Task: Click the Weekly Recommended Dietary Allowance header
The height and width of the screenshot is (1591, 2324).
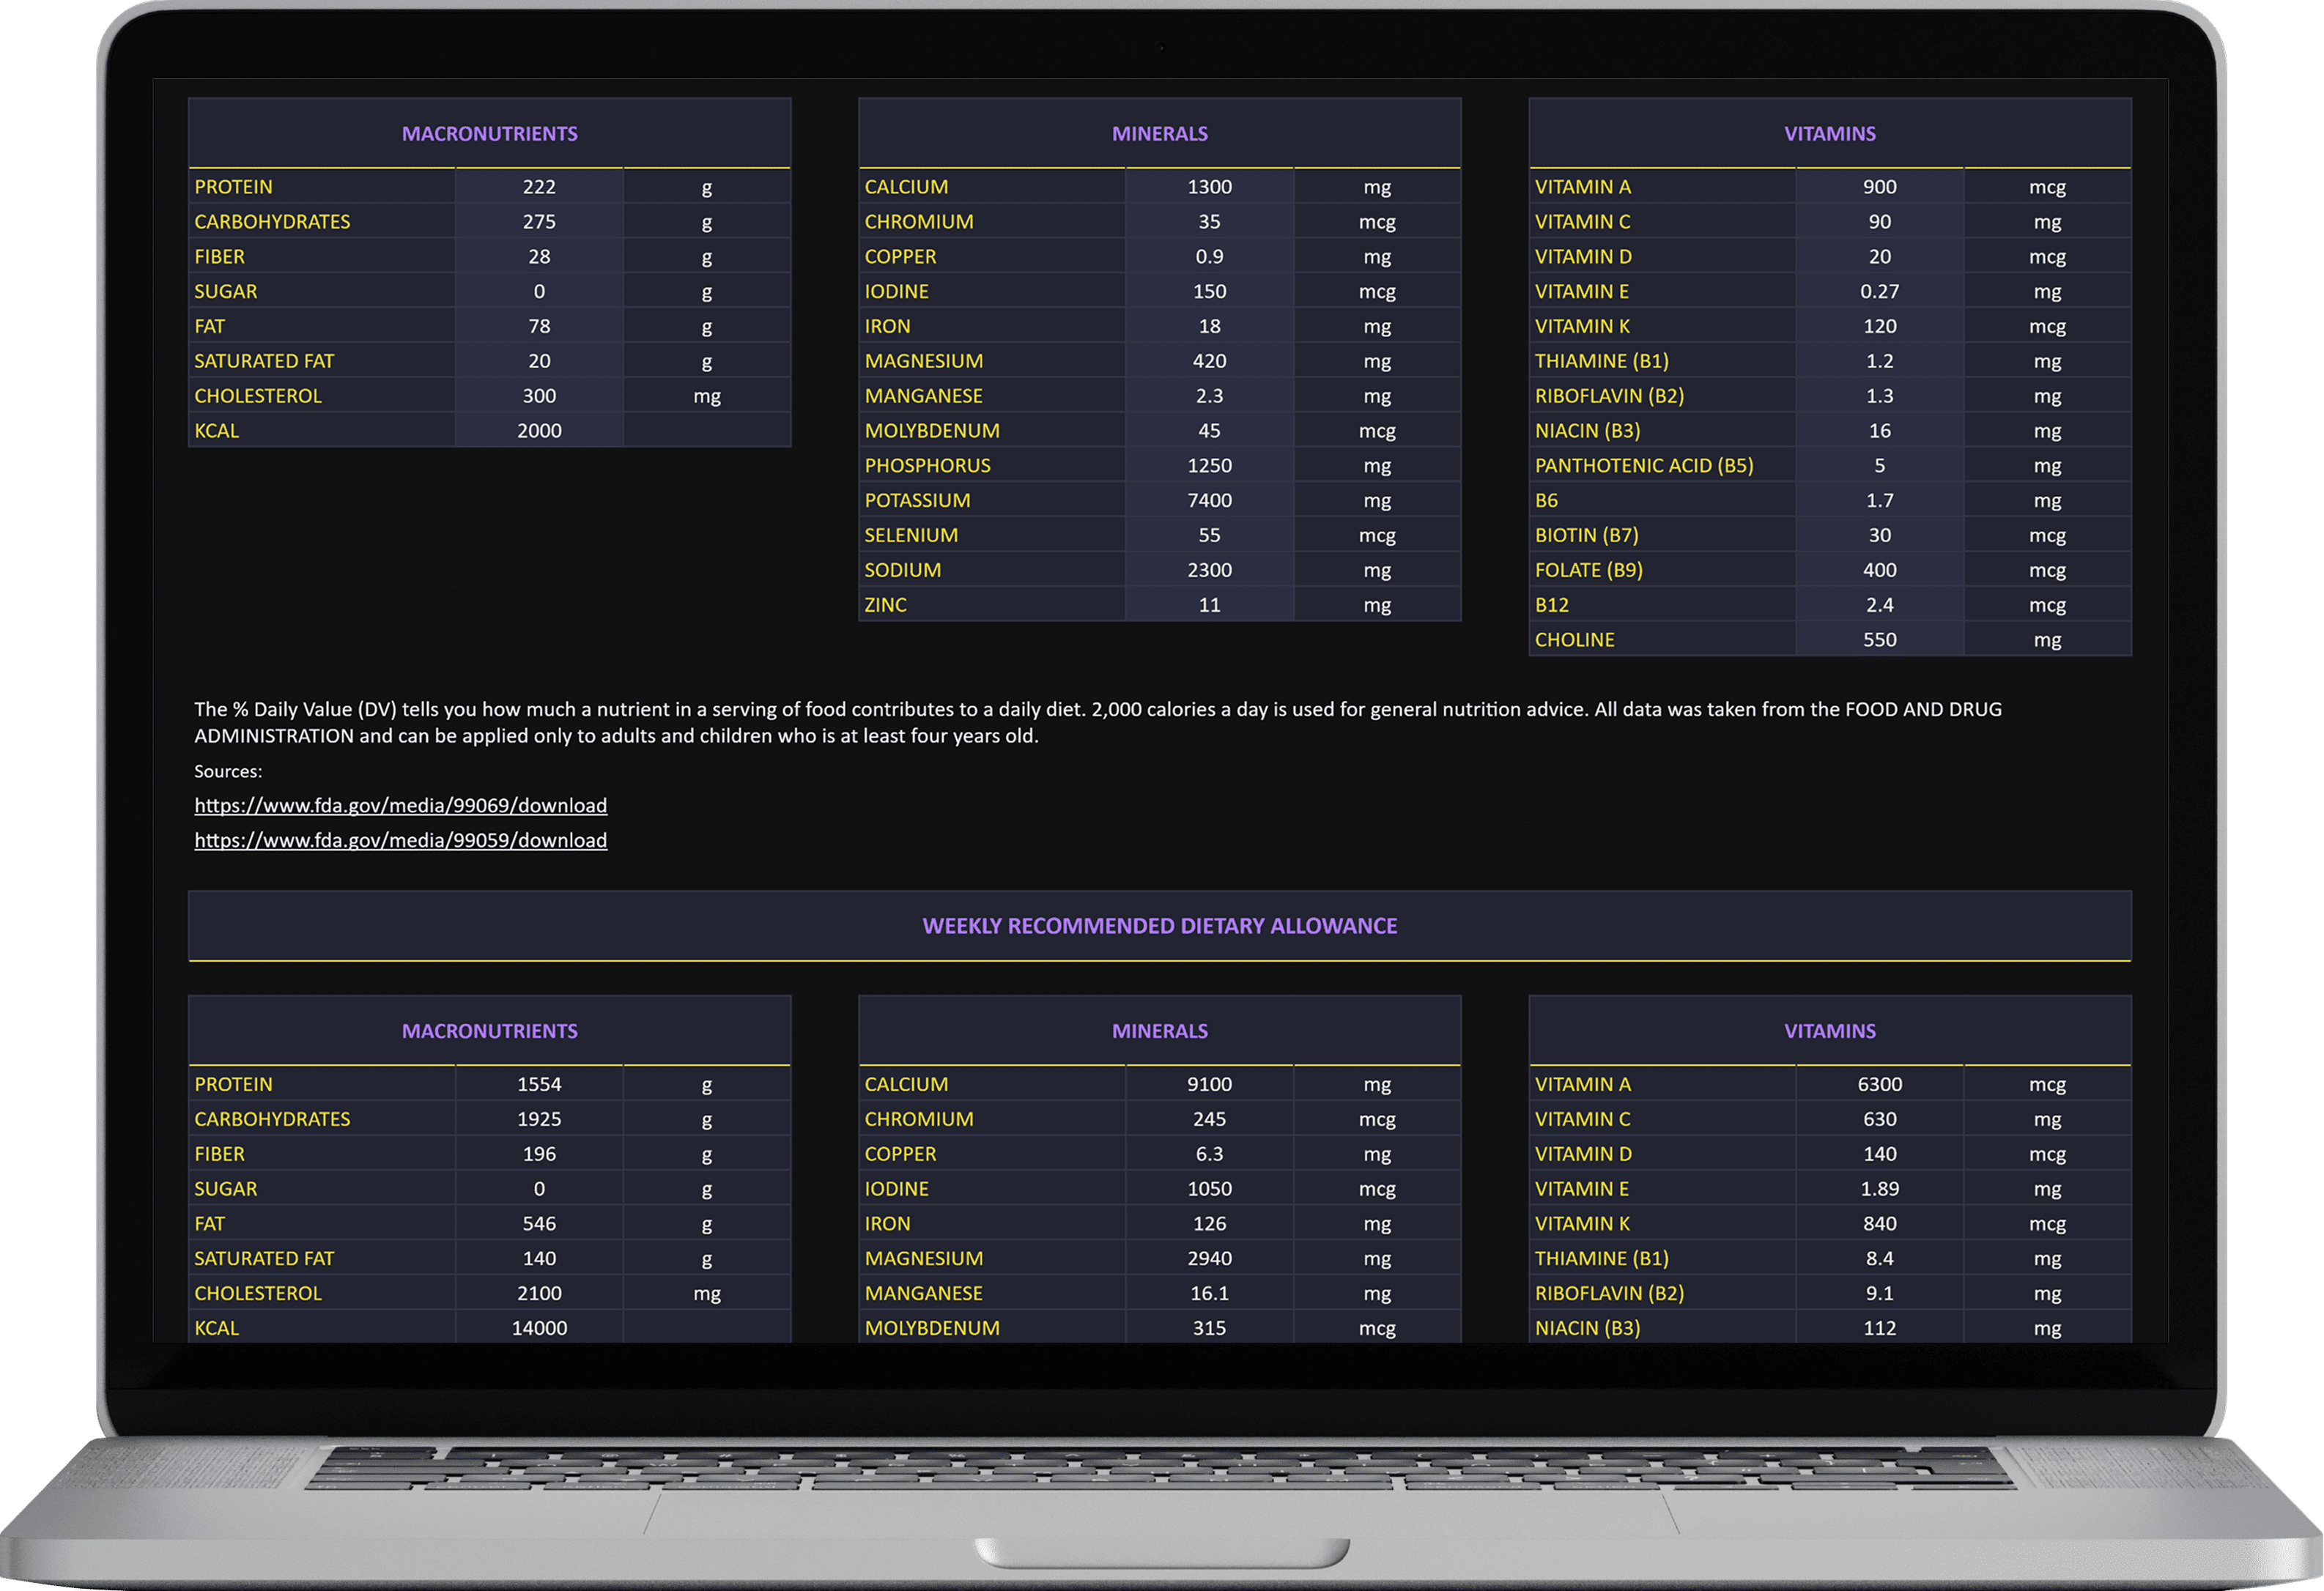Action: (x=1159, y=926)
